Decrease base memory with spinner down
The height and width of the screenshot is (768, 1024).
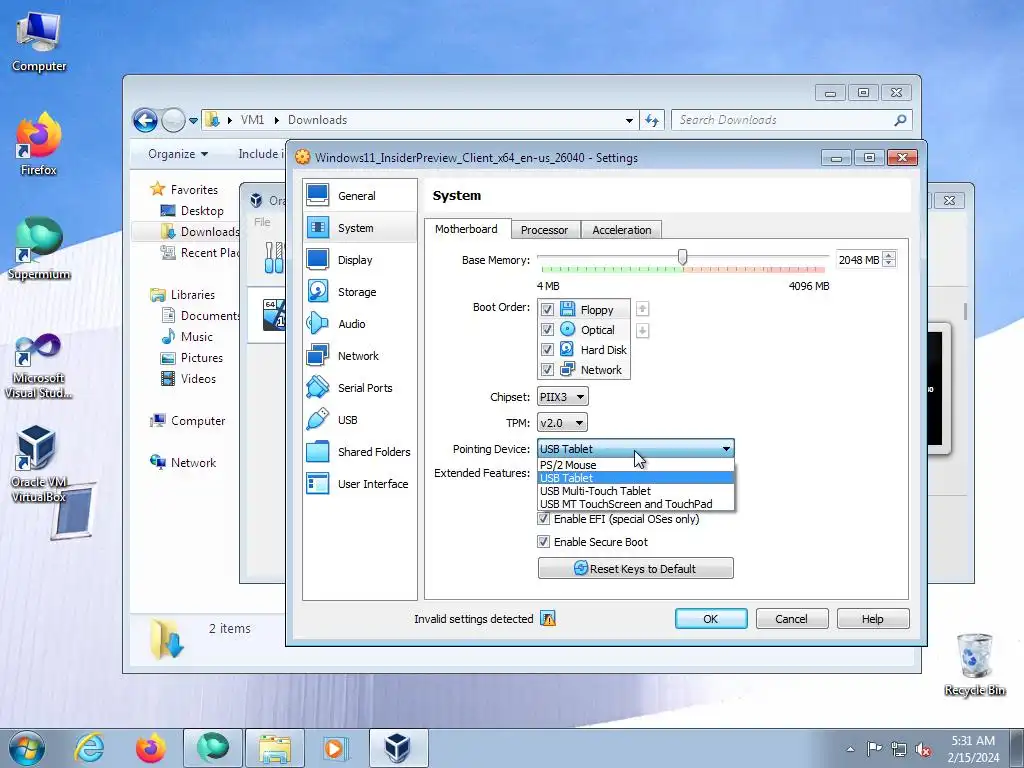click(889, 263)
